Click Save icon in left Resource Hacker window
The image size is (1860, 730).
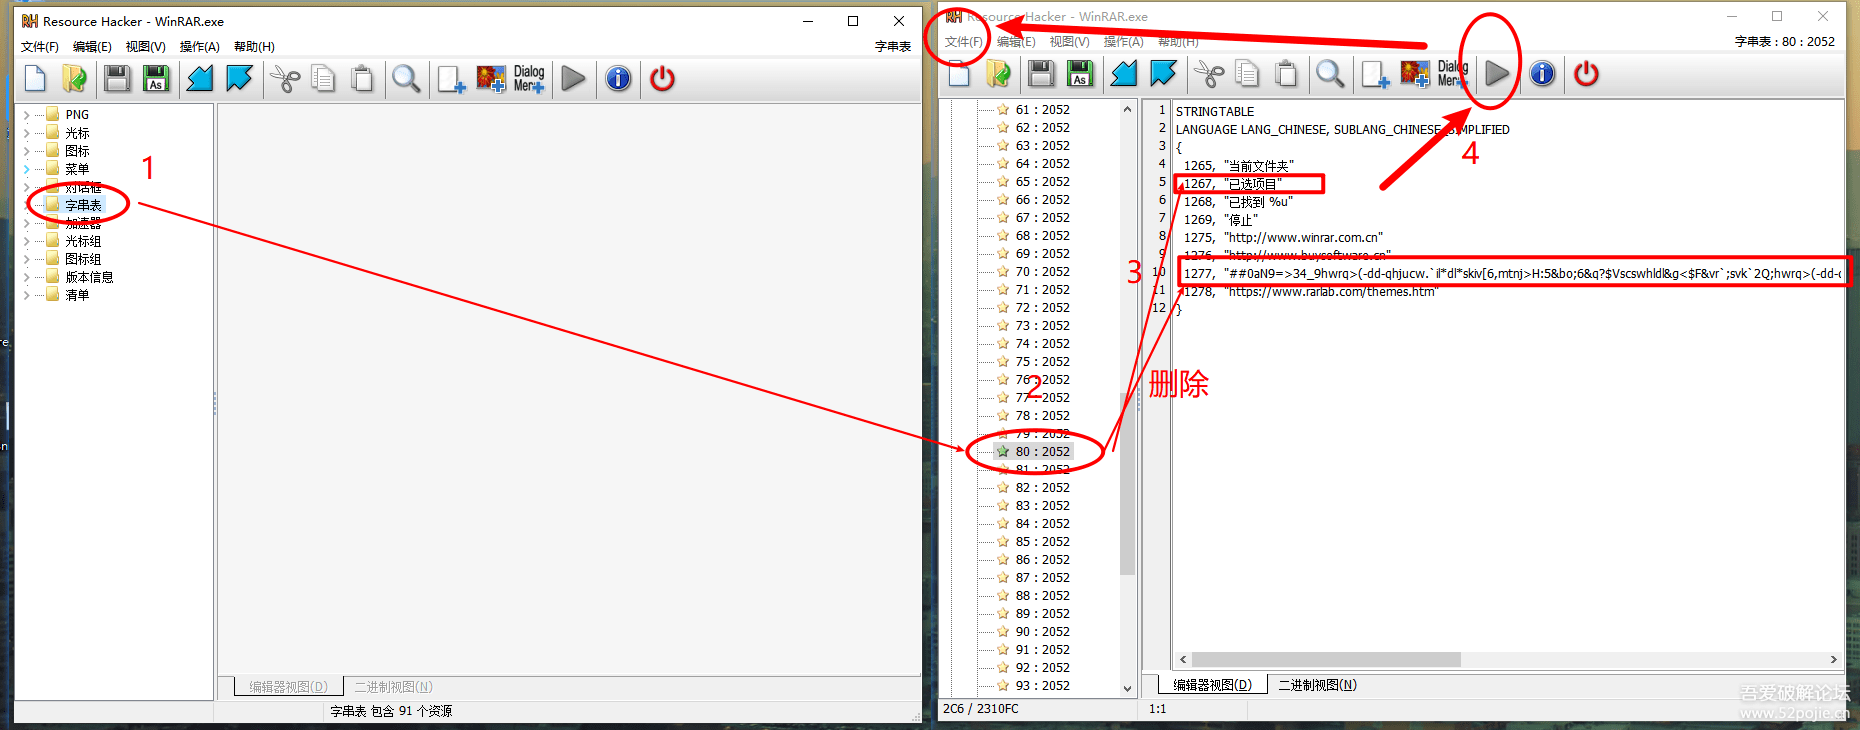pyautogui.click(x=117, y=78)
